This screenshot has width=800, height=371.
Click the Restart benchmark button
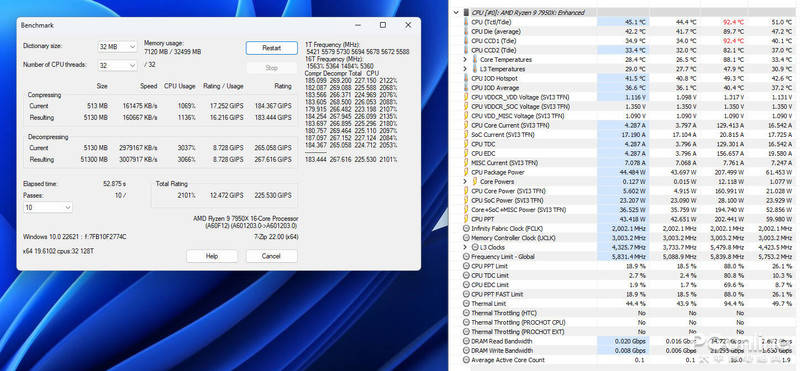[271, 48]
